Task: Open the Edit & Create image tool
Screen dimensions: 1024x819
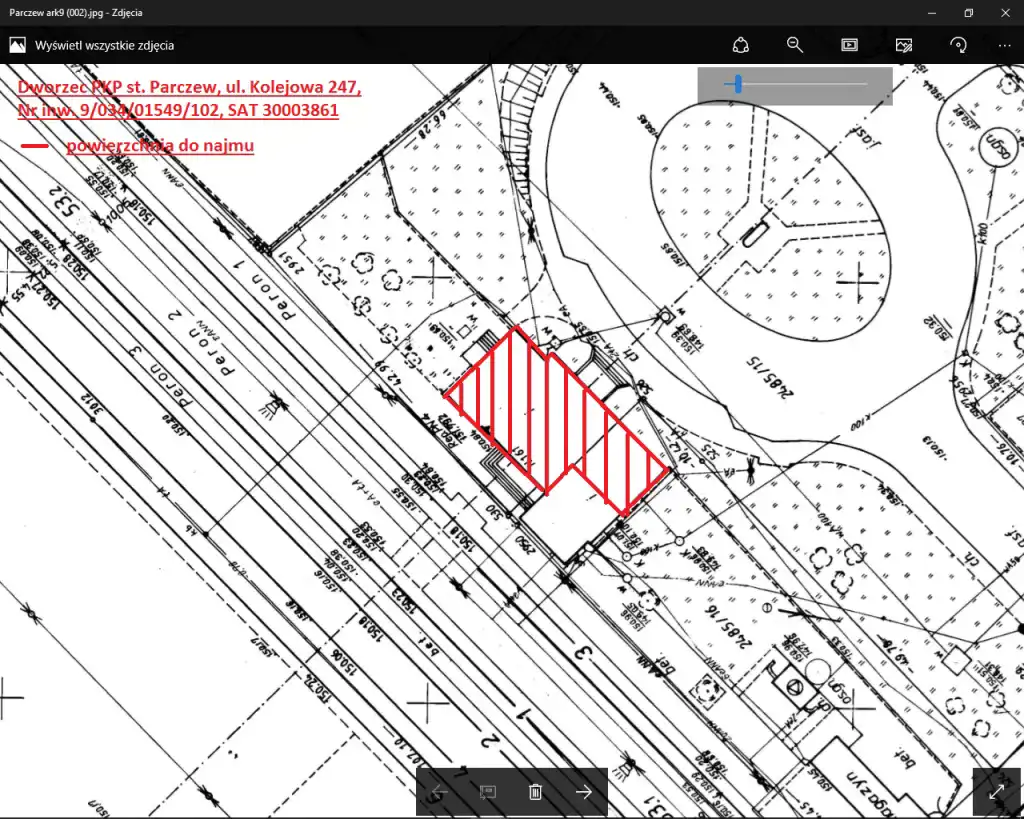Action: pyautogui.click(x=904, y=45)
